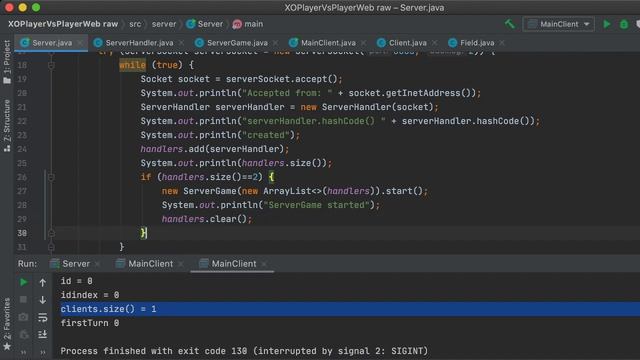Close the Server.java tab
This screenshot has width=640, height=360.
tap(80, 43)
